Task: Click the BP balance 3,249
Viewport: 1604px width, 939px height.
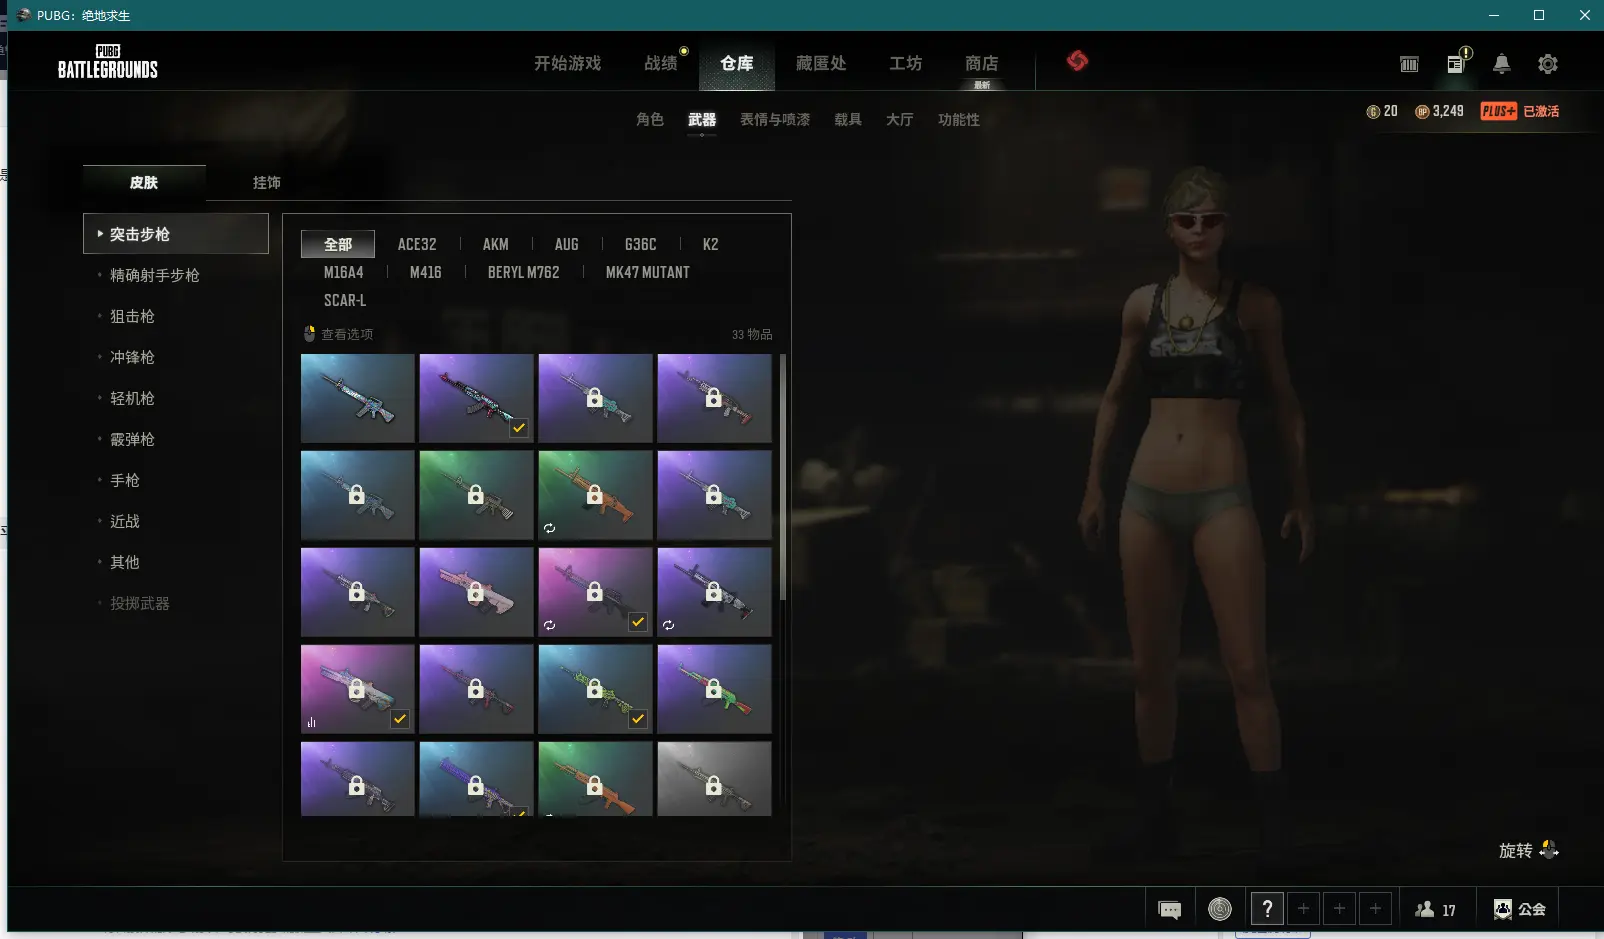Action: tap(1439, 111)
